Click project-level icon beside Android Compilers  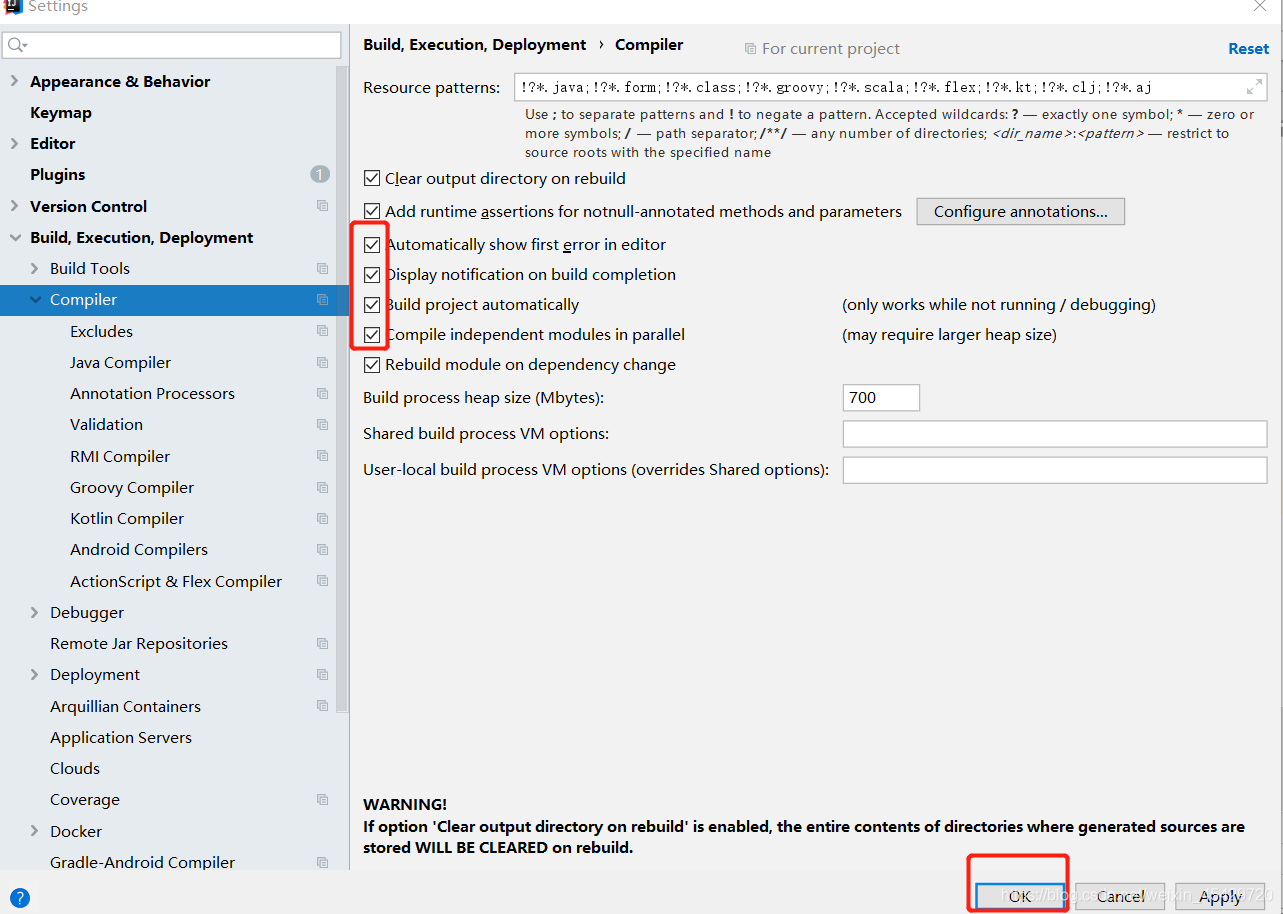point(322,549)
